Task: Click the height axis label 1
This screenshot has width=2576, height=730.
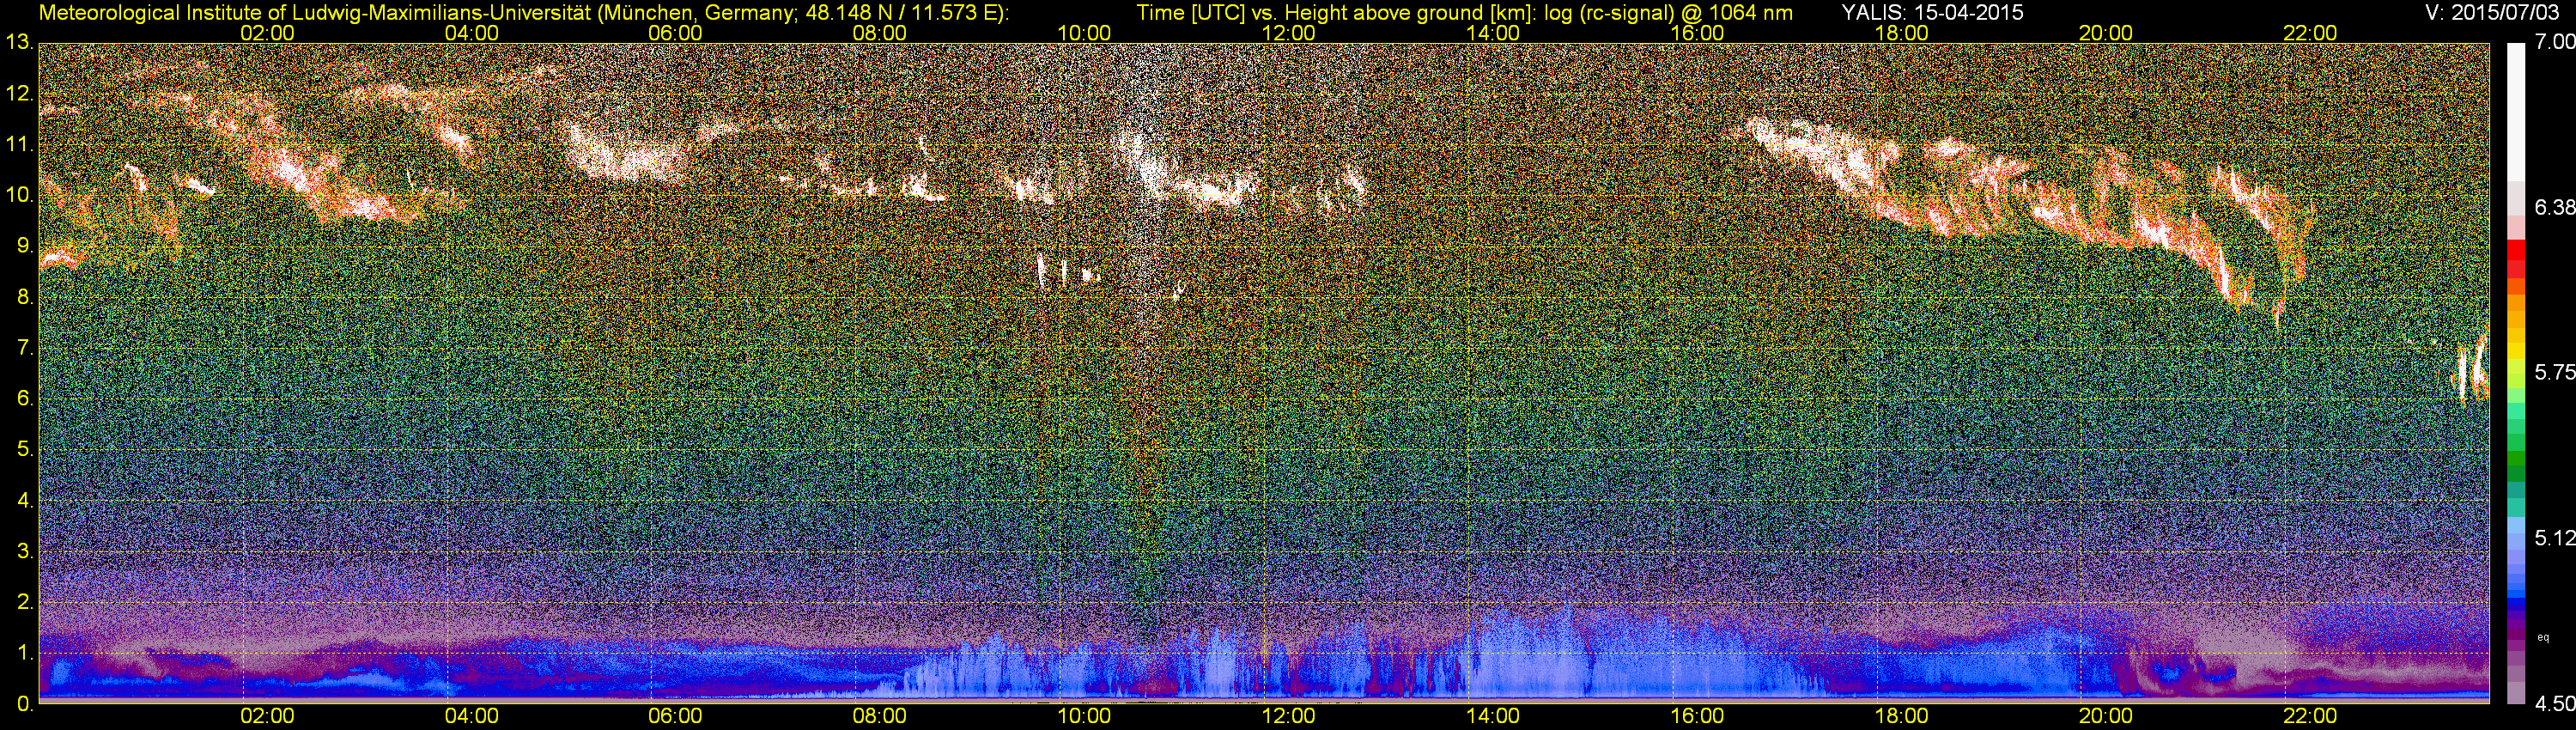Action: coord(24,653)
